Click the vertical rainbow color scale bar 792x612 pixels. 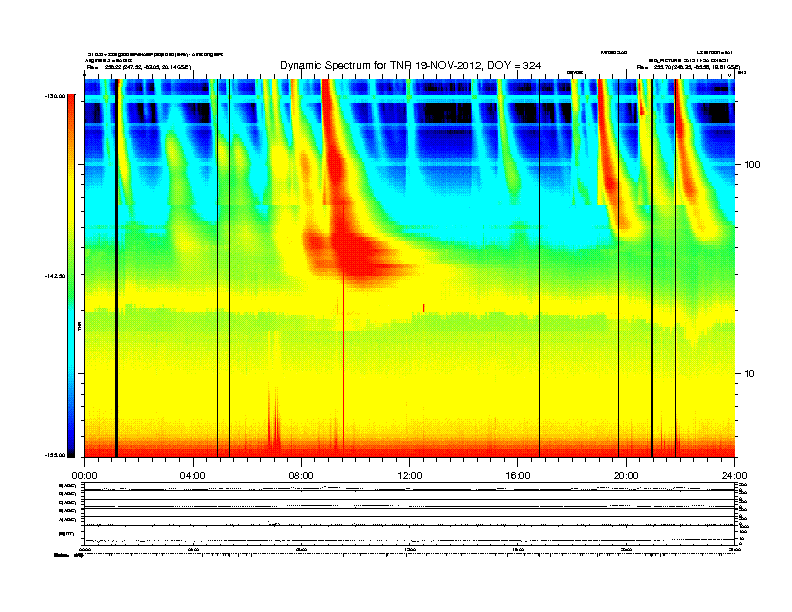pos(71,276)
